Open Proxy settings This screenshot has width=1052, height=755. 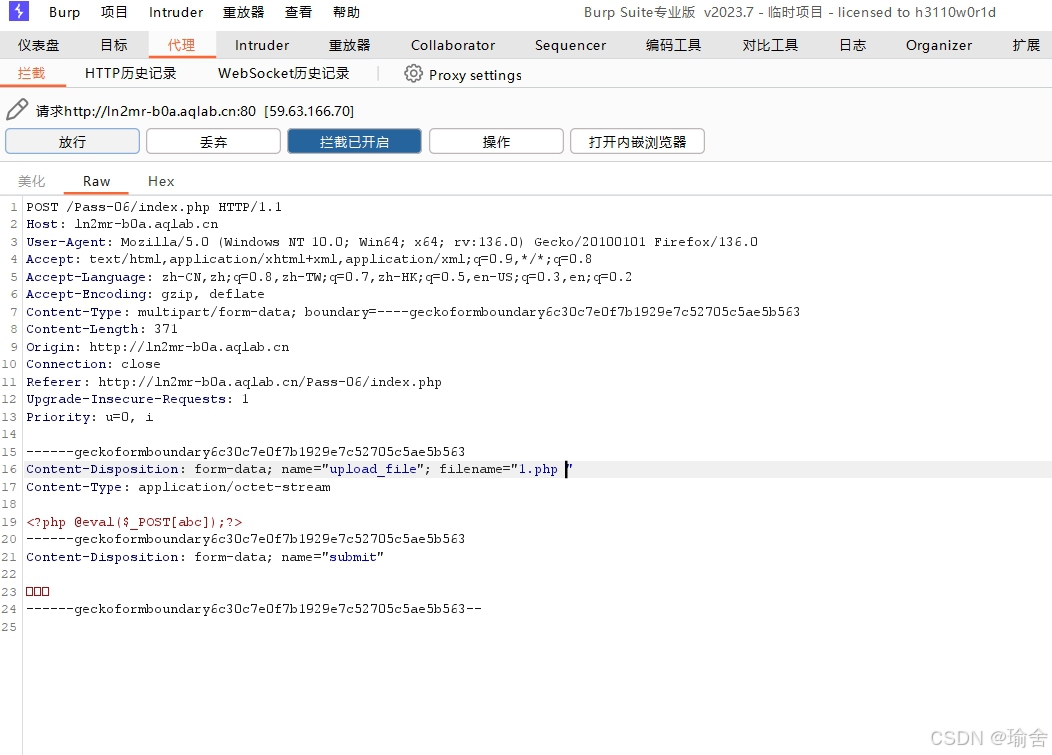coord(475,74)
